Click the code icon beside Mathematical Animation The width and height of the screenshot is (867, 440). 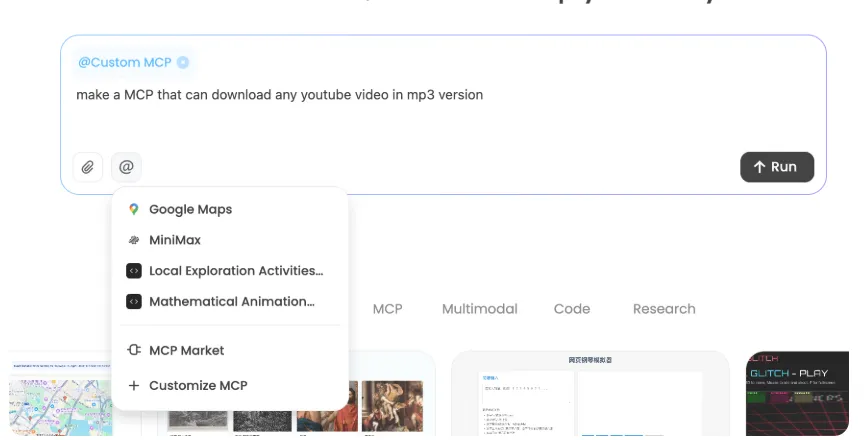[134, 302]
